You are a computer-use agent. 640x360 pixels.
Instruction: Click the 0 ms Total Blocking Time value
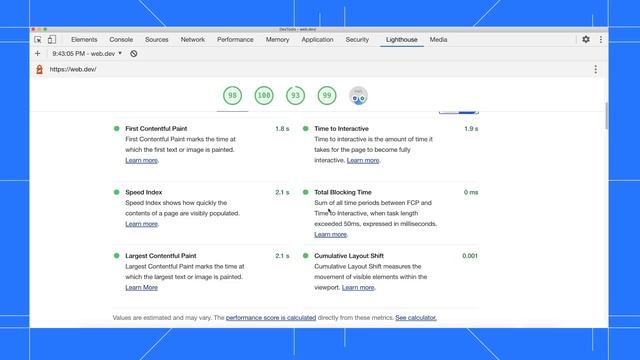pos(471,192)
